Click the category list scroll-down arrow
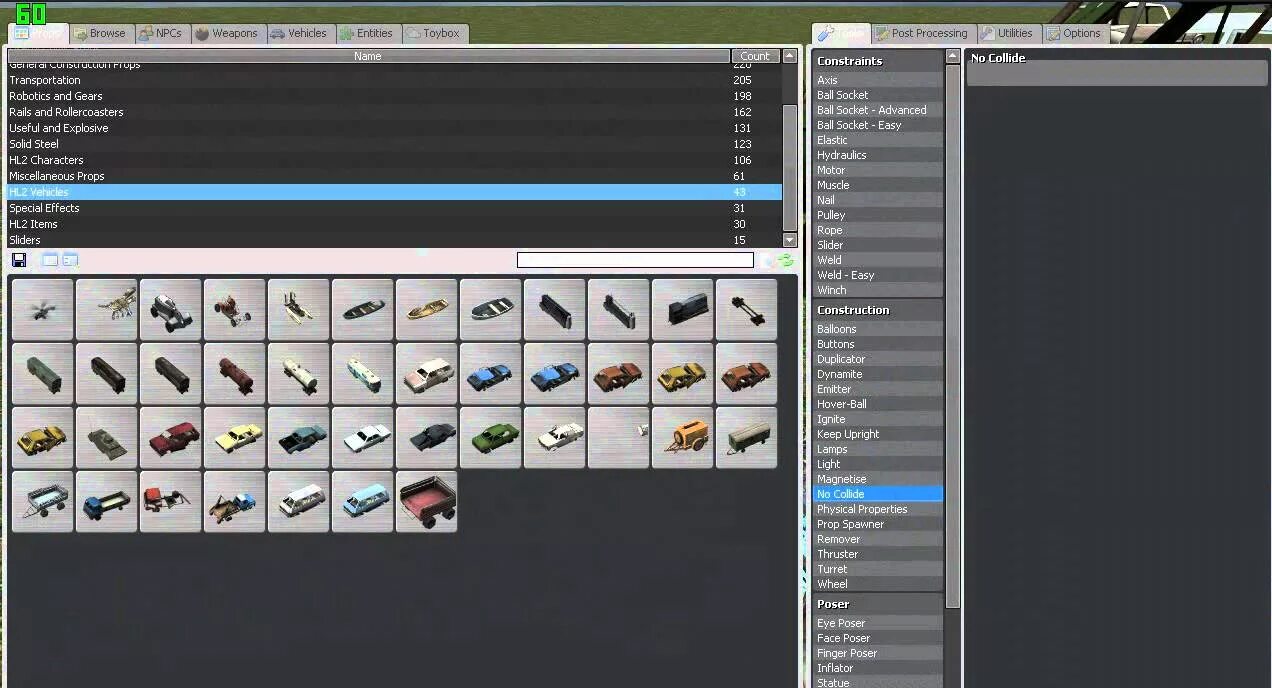The height and width of the screenshot is (688, 1272). [x=790, y=240]
